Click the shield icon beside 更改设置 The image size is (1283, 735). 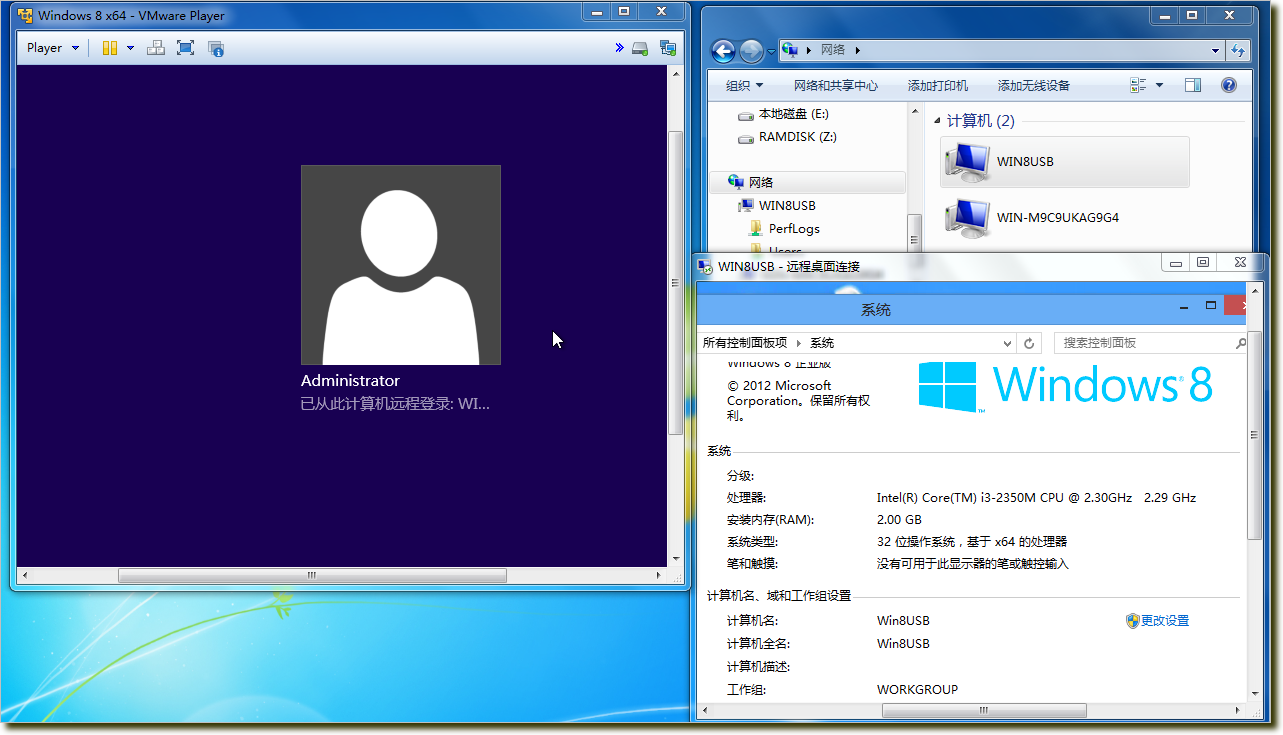point(1133,621)
